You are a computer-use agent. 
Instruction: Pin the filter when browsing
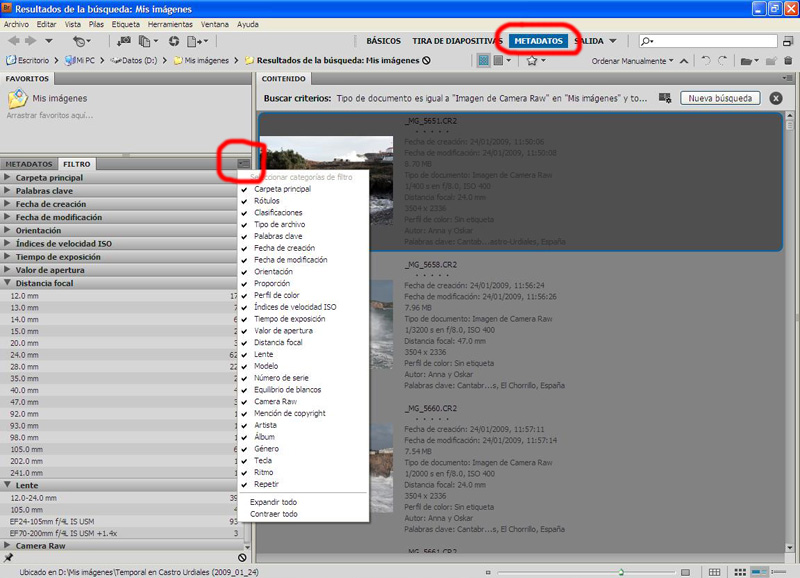(8, 558)
